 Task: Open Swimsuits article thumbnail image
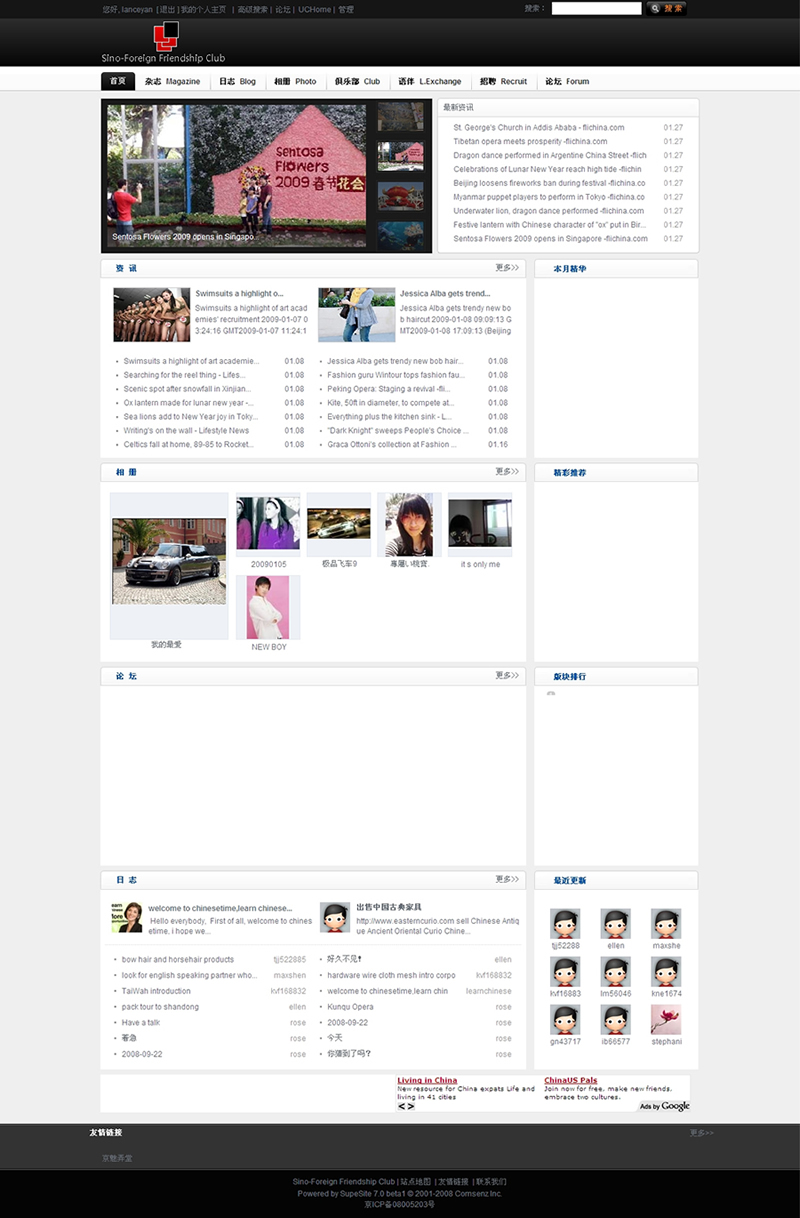[151, 315]
